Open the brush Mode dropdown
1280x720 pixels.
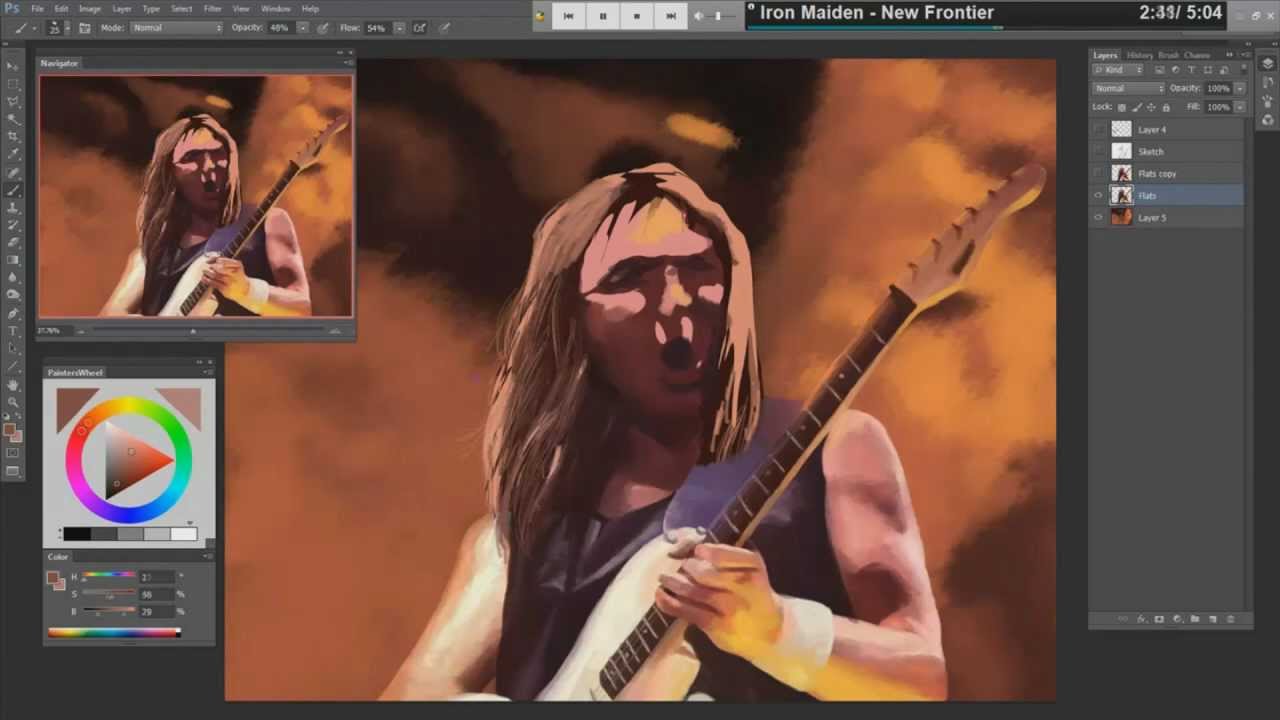[x=177, y=28]
